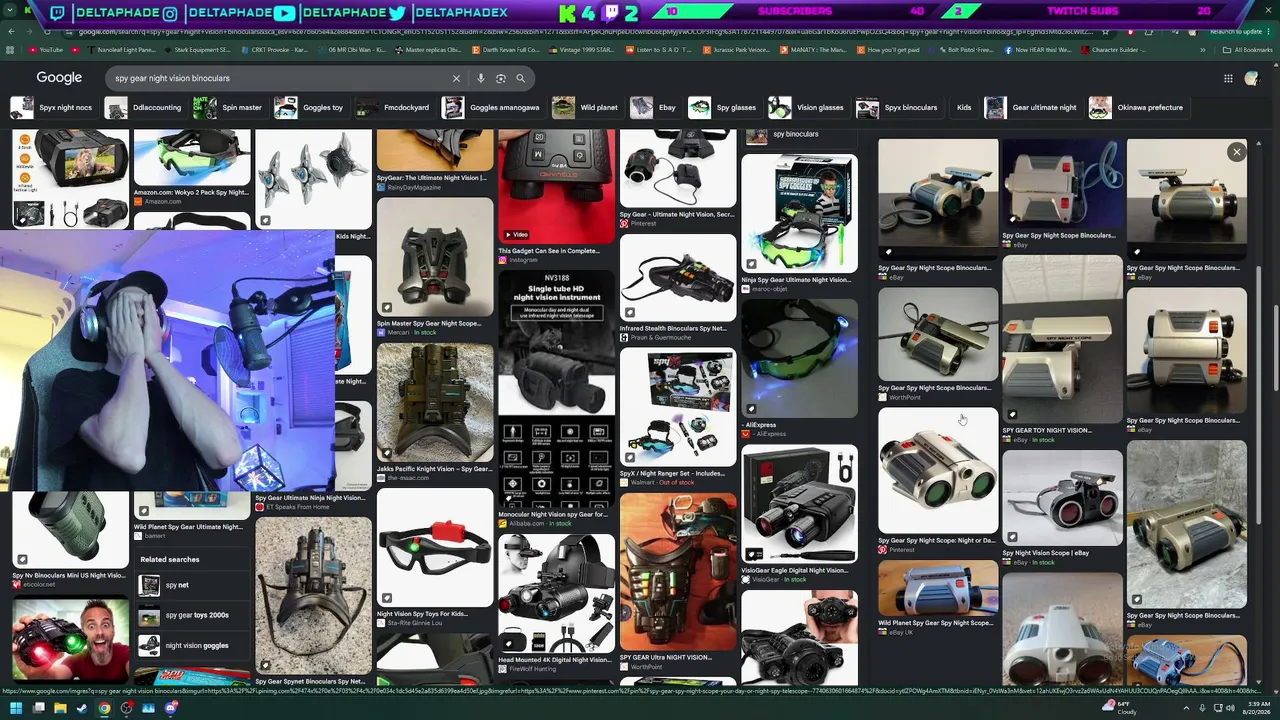This screenshot has width=1280, height=720.
Task: Go to the Google logo homepage
Action: pyautogui.click(x=59, y=78)
